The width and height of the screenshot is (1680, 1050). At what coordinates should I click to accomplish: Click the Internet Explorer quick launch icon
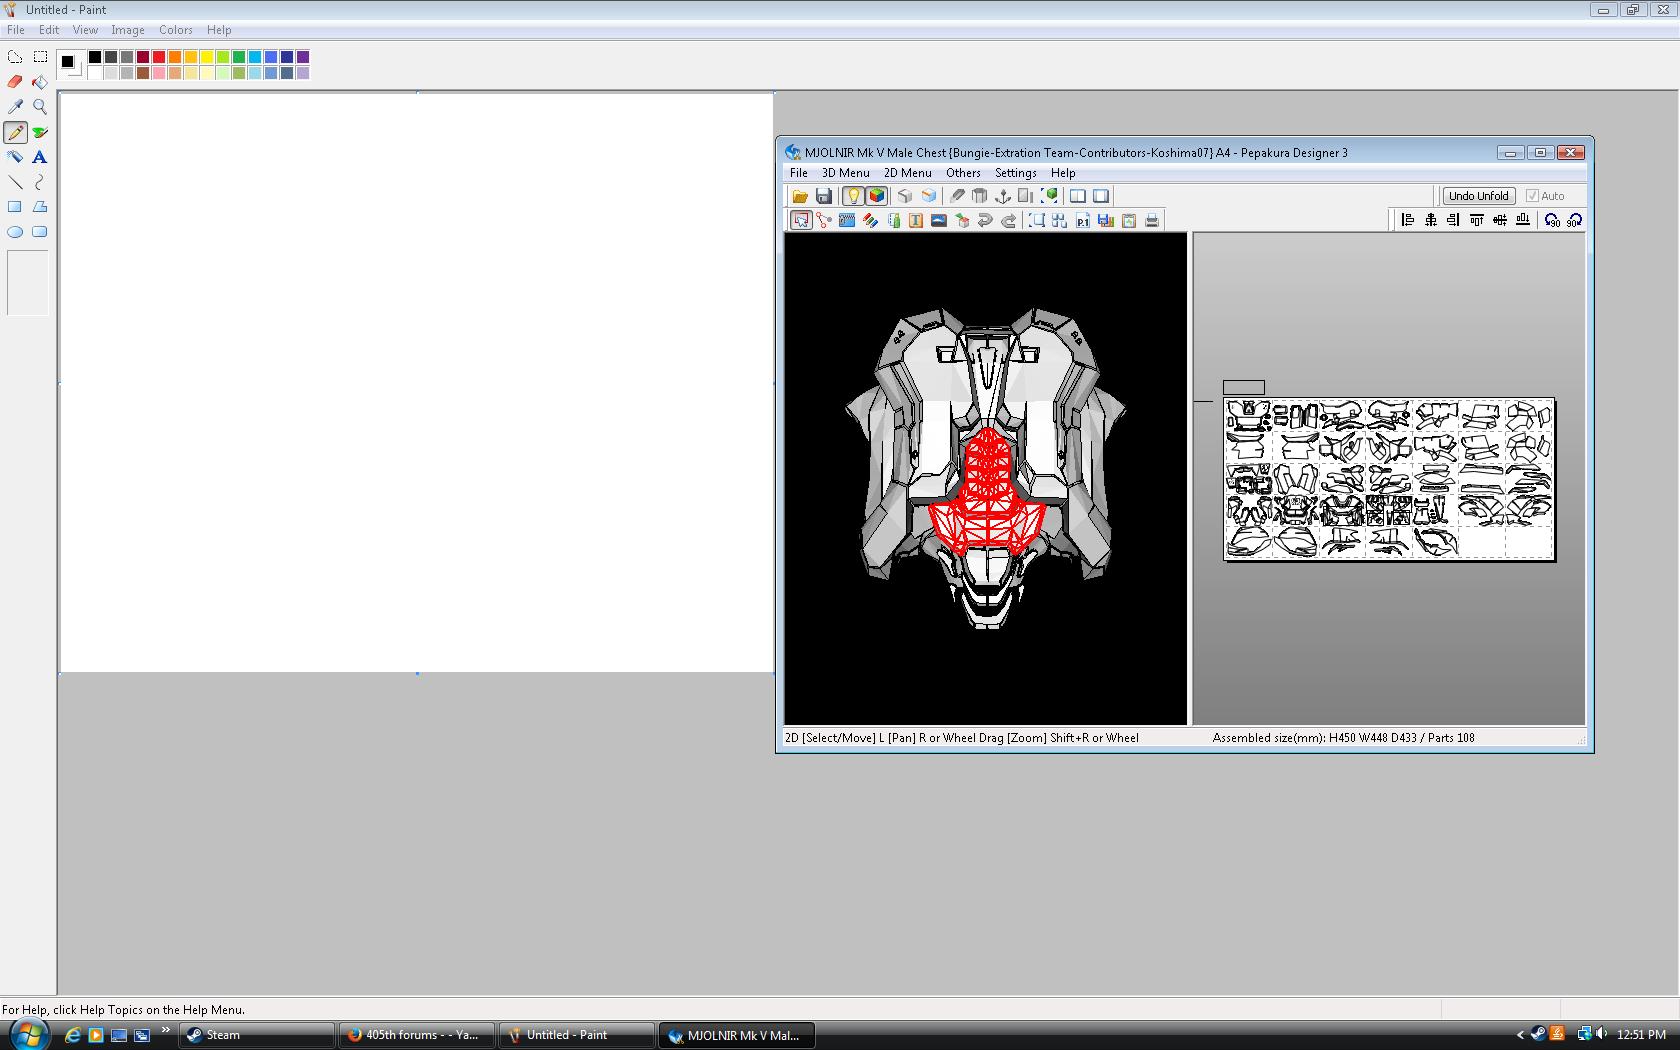click(72, 1035)
